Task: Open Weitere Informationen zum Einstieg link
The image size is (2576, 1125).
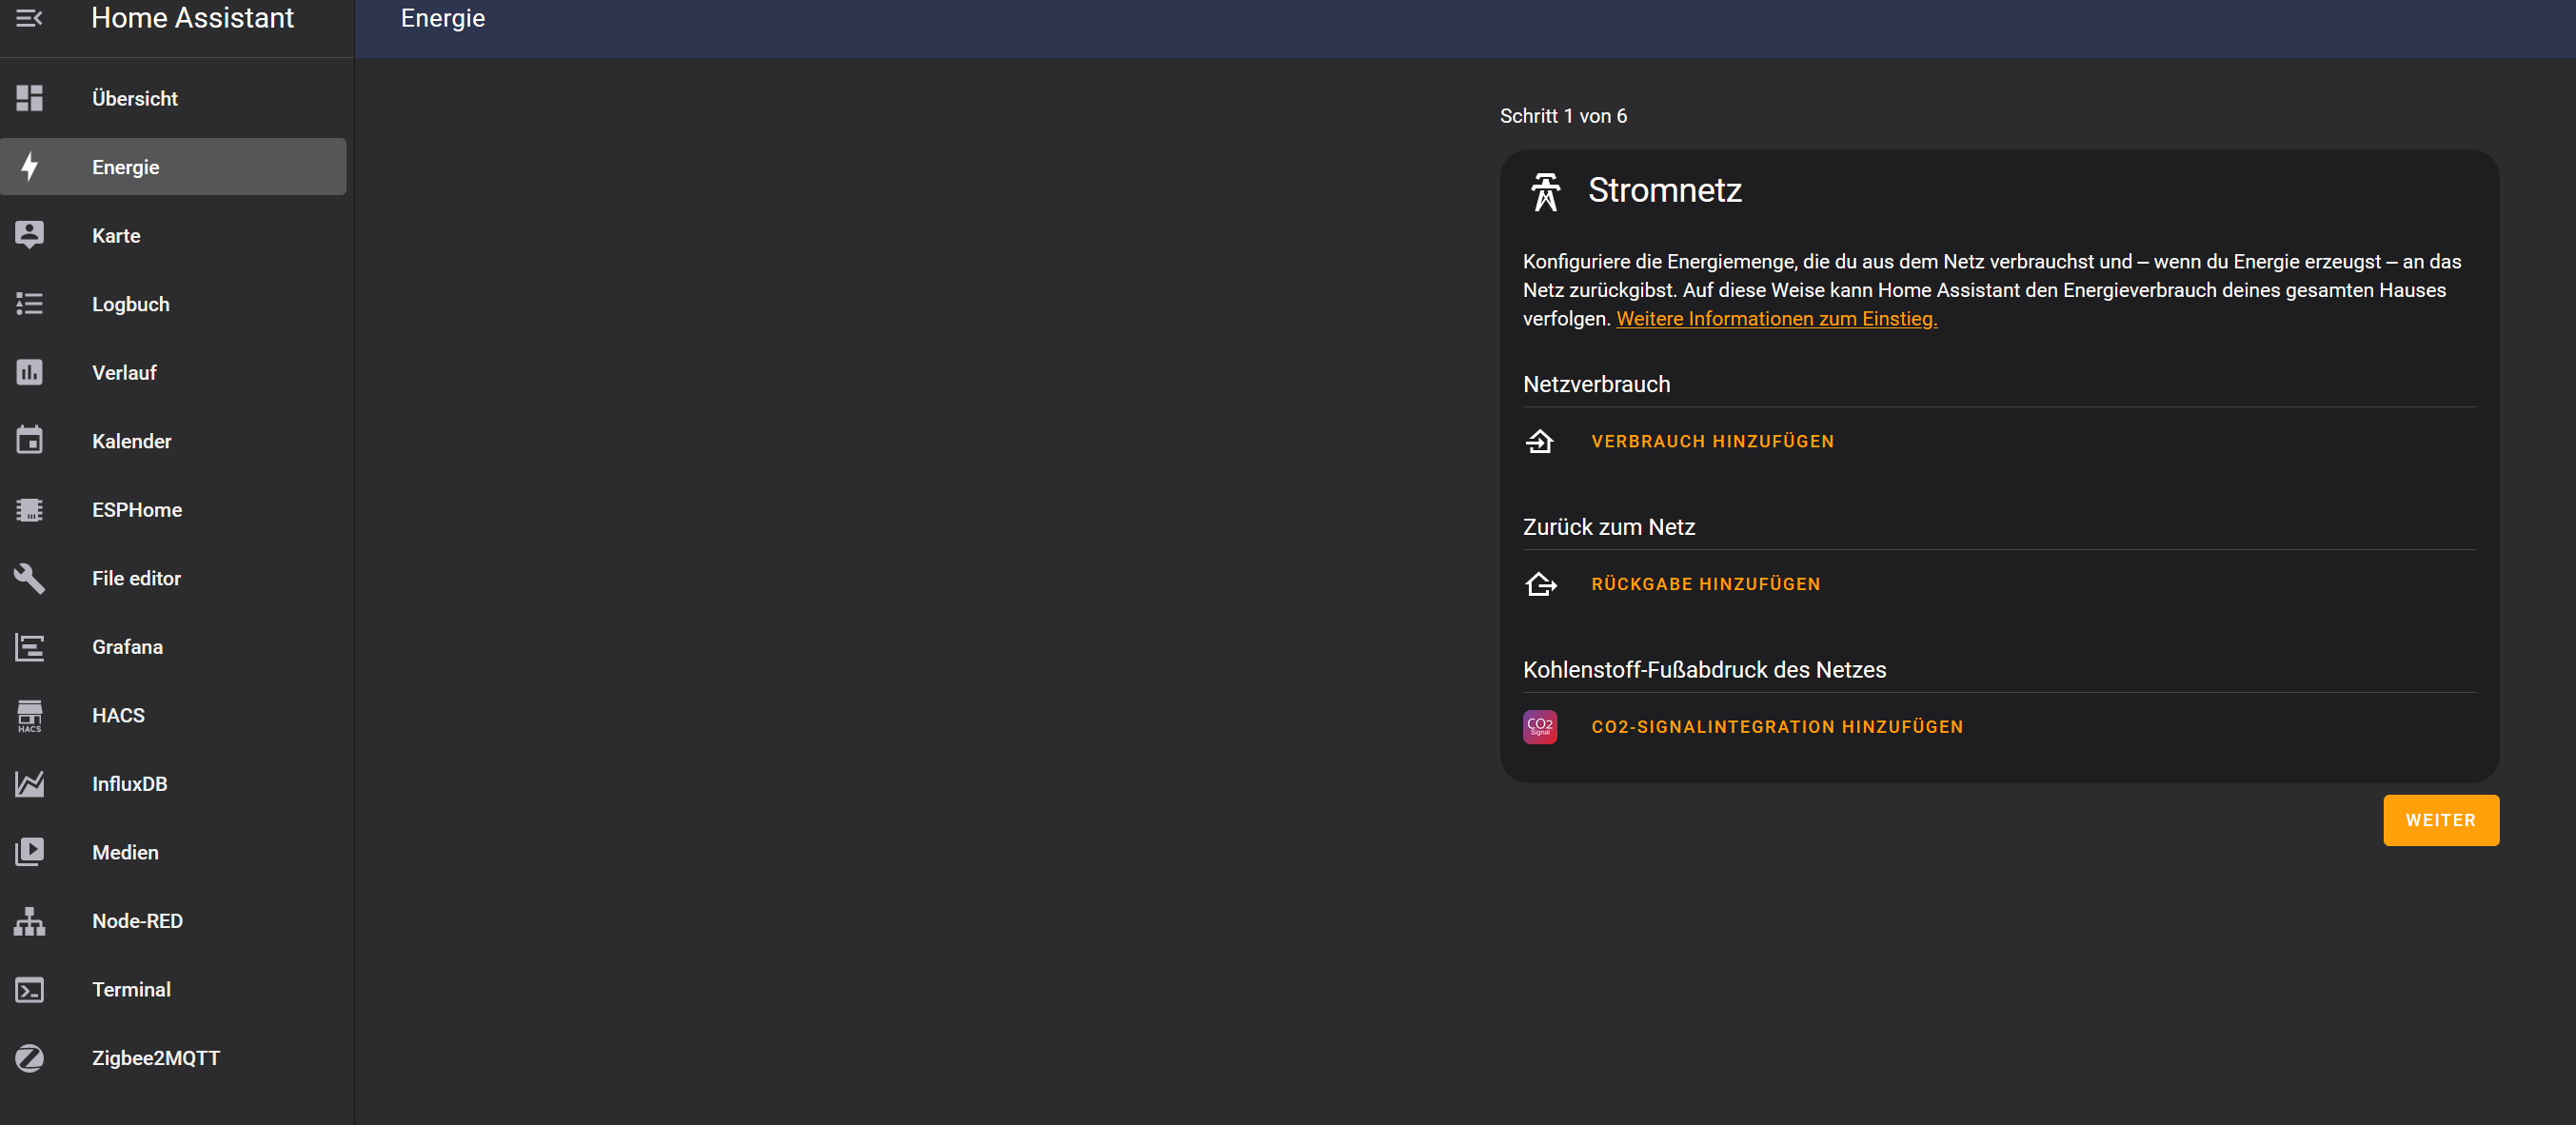Action: tap(1776, 319)
